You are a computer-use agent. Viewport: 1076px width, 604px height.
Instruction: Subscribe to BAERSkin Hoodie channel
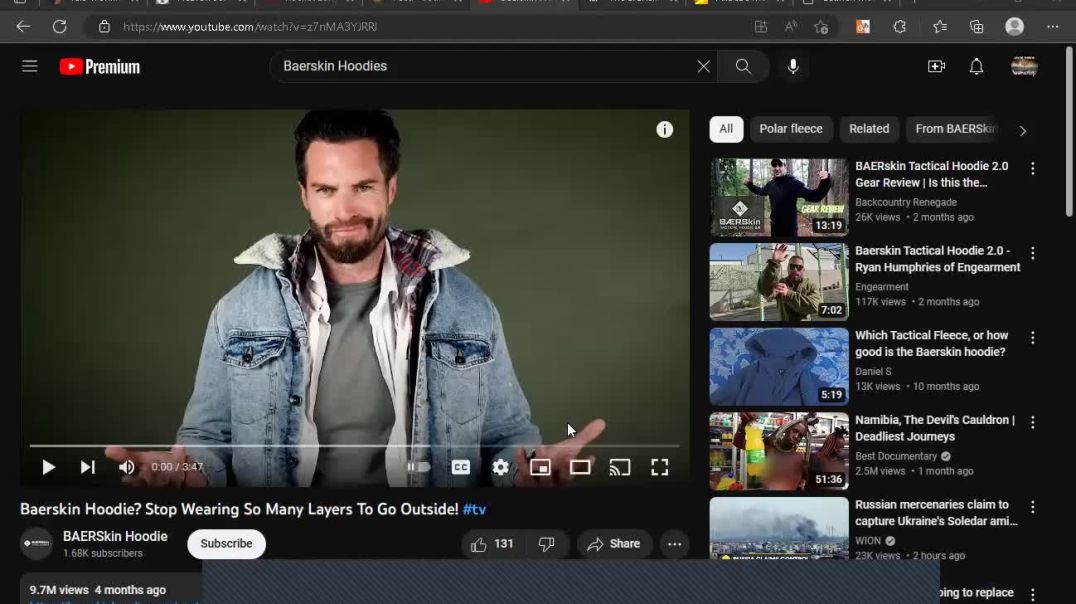tap(226, 544)
